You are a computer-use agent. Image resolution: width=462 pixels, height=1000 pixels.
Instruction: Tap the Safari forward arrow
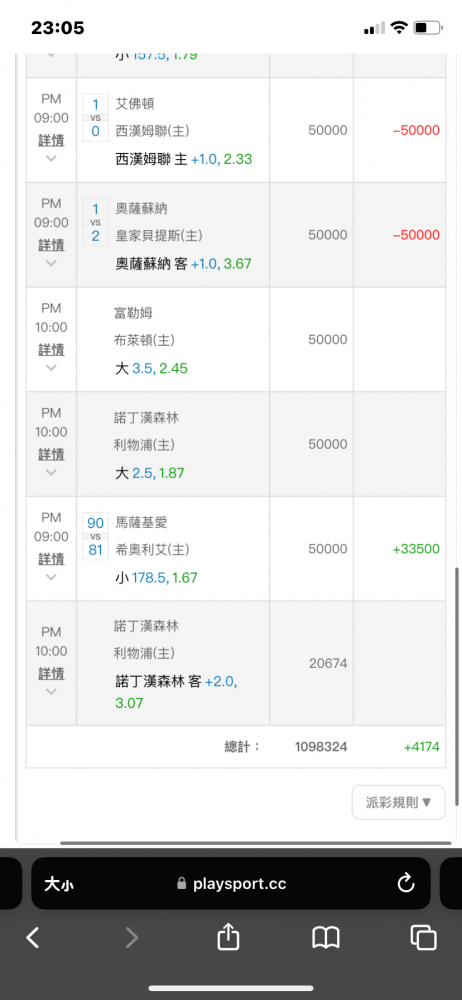(x=131, y=937)
